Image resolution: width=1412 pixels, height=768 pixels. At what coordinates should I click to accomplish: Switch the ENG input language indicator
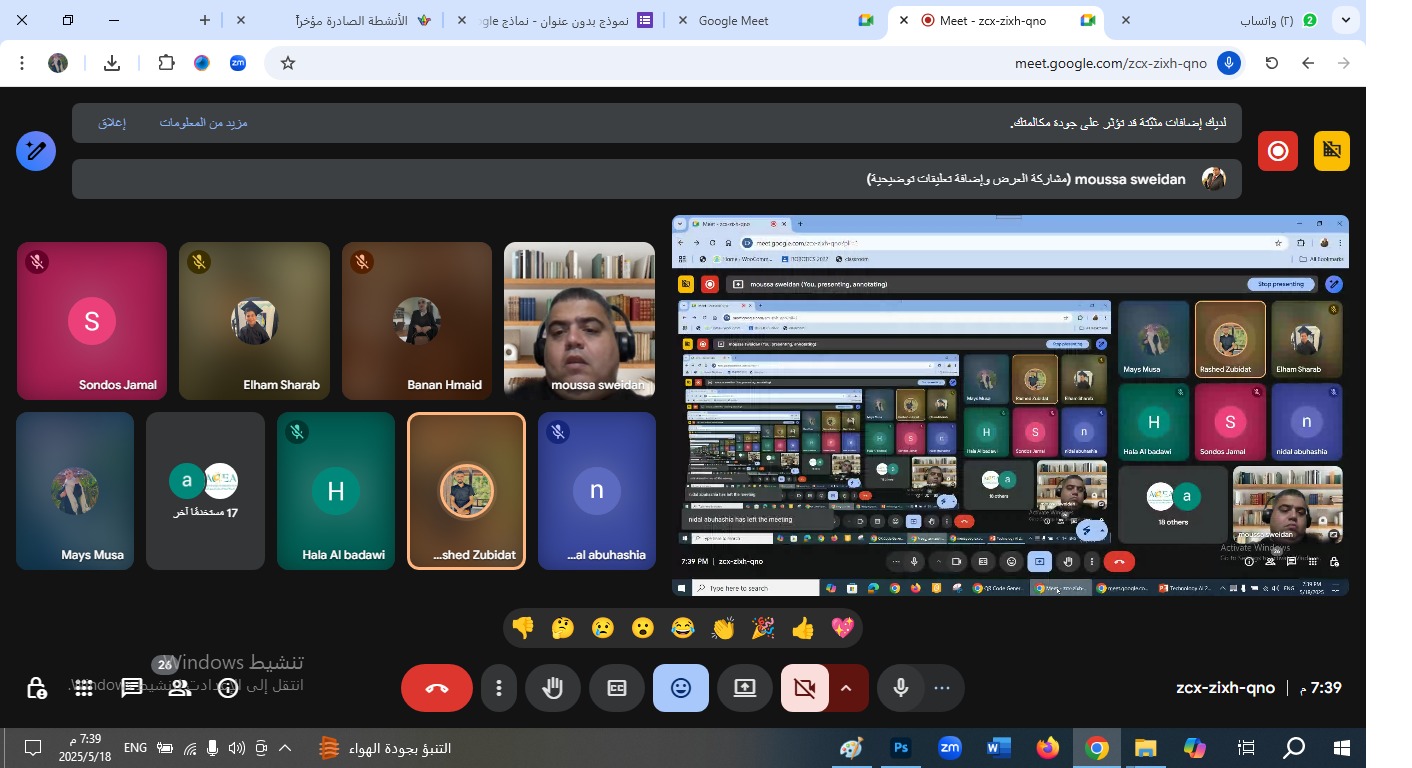[x=135, y=748]
